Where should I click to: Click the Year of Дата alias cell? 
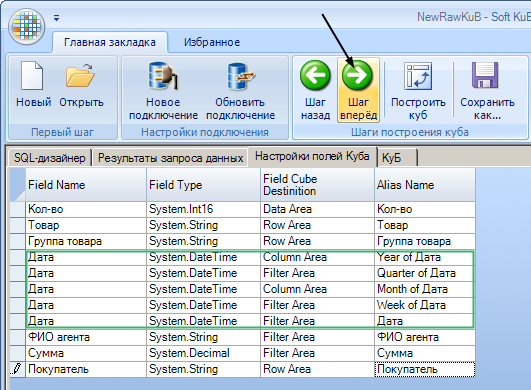point(425,257)
